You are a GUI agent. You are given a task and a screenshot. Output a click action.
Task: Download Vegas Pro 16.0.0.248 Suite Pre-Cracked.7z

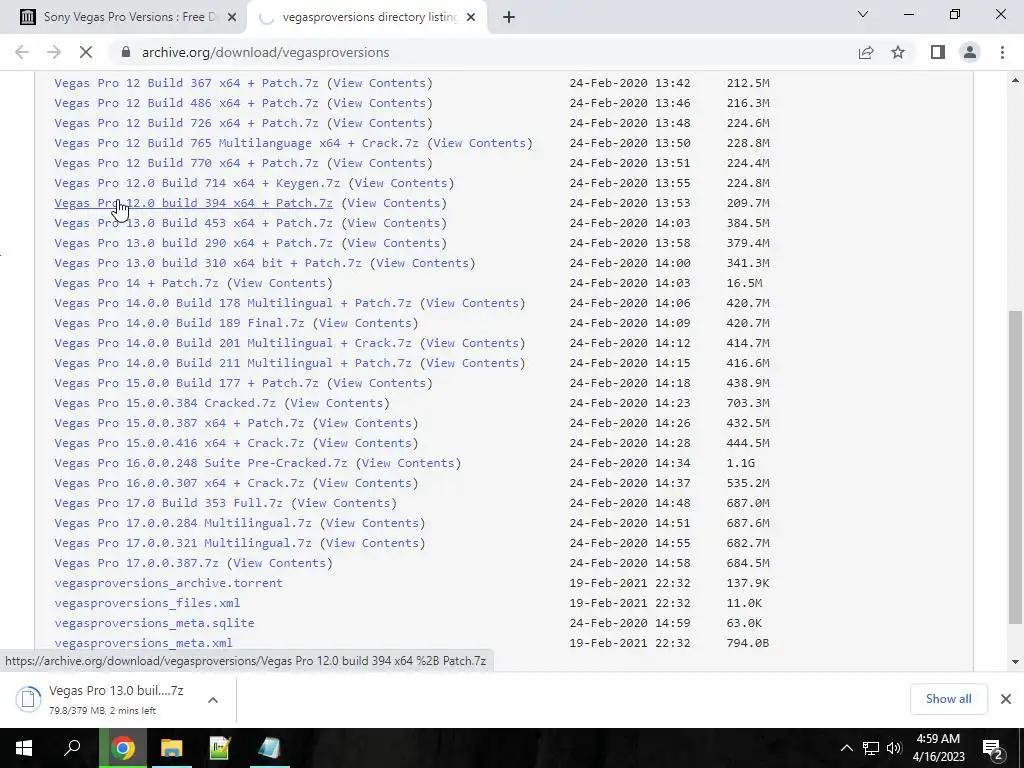click(200, 463)
